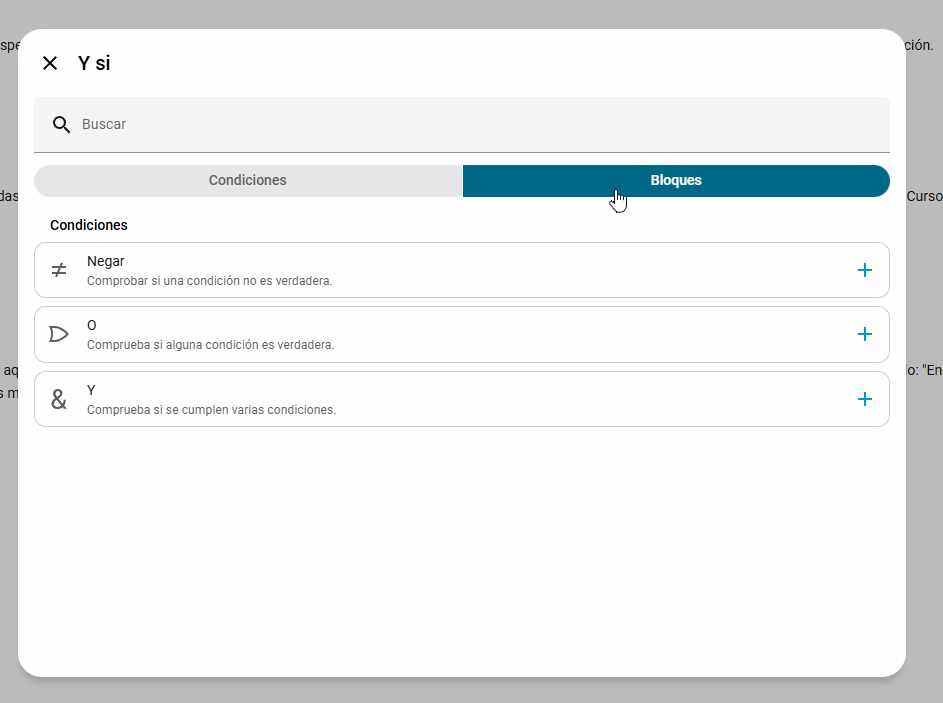Click "Comprueba si alguna condición es verdadera" text
The image size is (943, 703).
click(x=210, y=345)
